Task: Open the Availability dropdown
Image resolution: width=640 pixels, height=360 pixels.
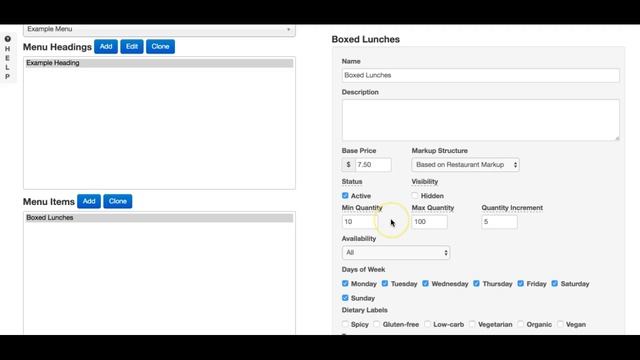Action: pyautogui.click(x=396, y=253)
